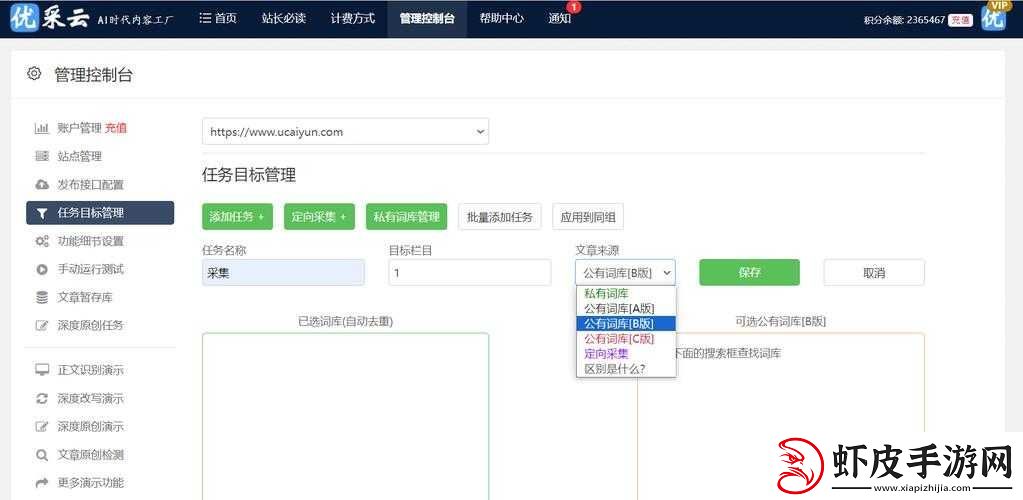The image size is (1023, 500).
Task: Choose 公有词库[A版] from the dropdown list
Action: [x=626, y=309]
